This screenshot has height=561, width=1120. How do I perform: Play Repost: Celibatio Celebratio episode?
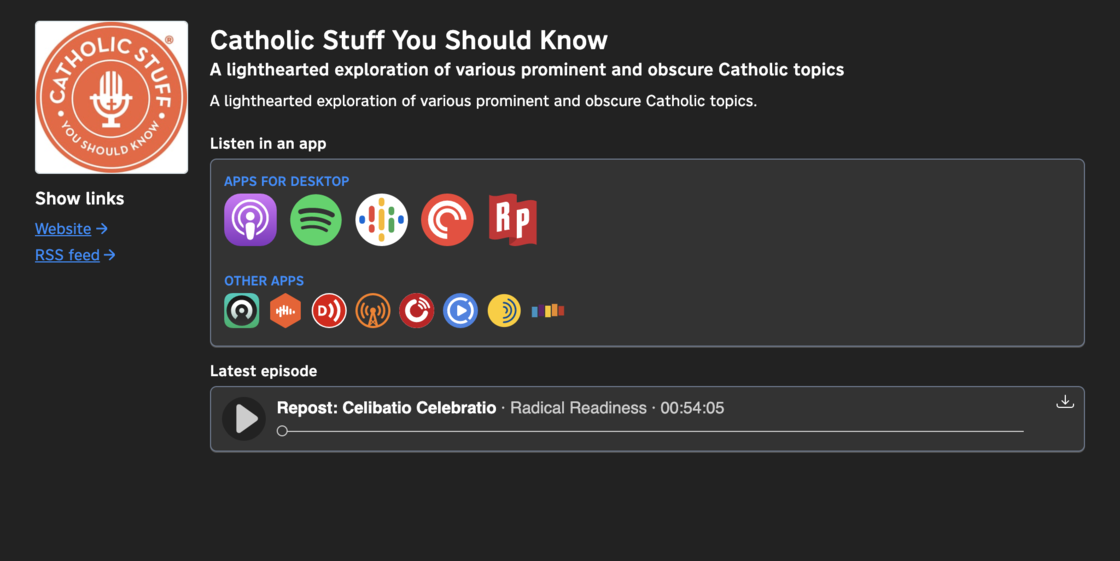pos(244,419)
